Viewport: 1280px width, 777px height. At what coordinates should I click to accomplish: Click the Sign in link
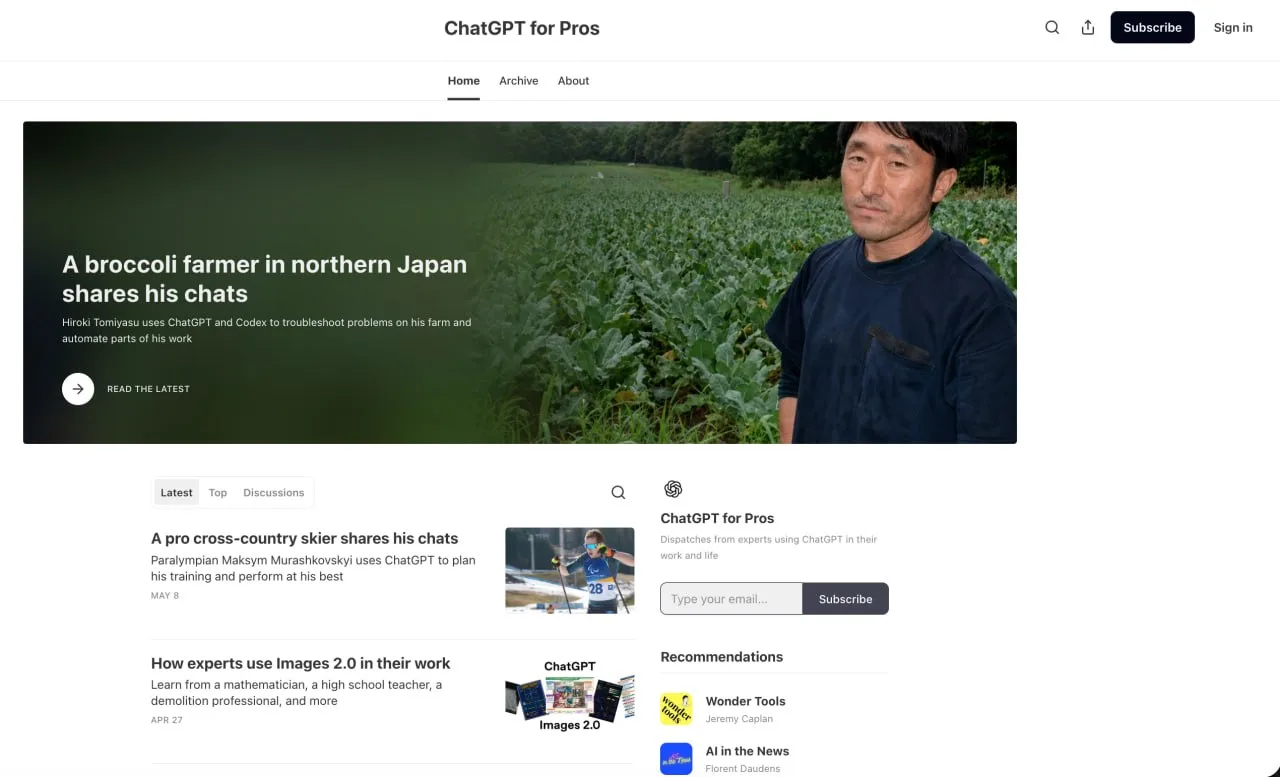pos(1233,27)
